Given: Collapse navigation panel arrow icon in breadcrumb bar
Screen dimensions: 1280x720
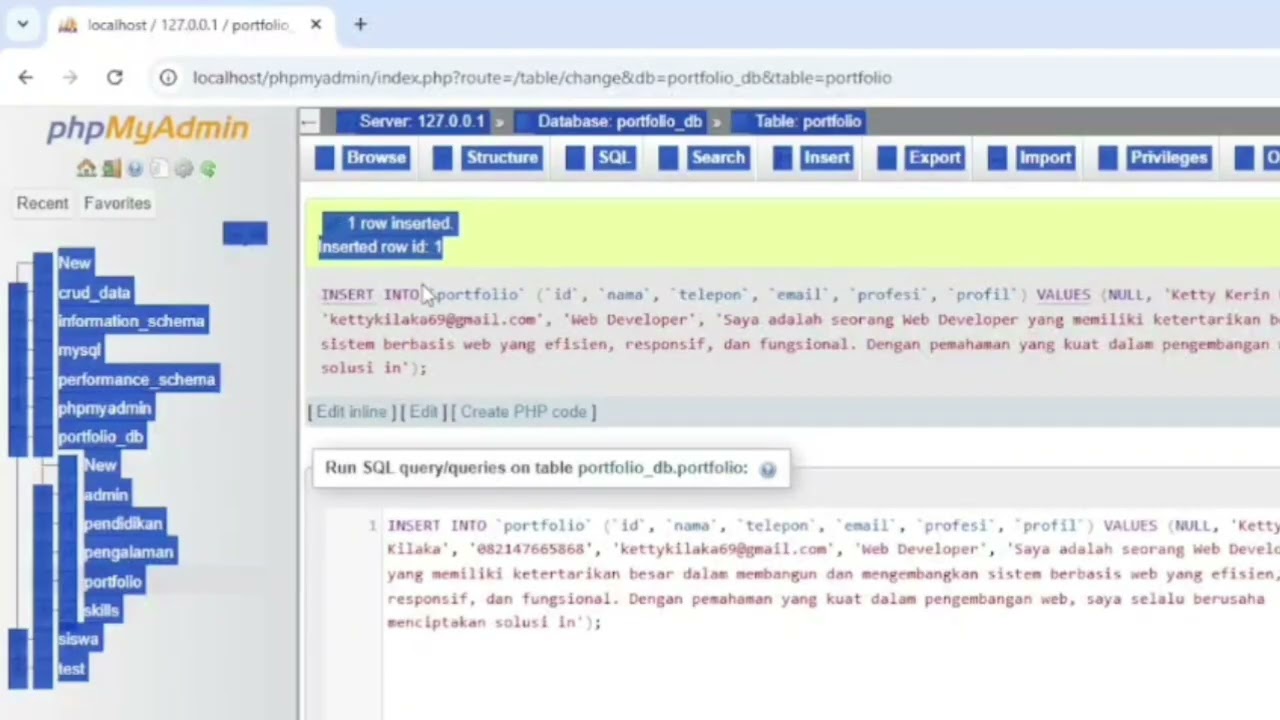Looking at the screenshot, I should (309, 122).
